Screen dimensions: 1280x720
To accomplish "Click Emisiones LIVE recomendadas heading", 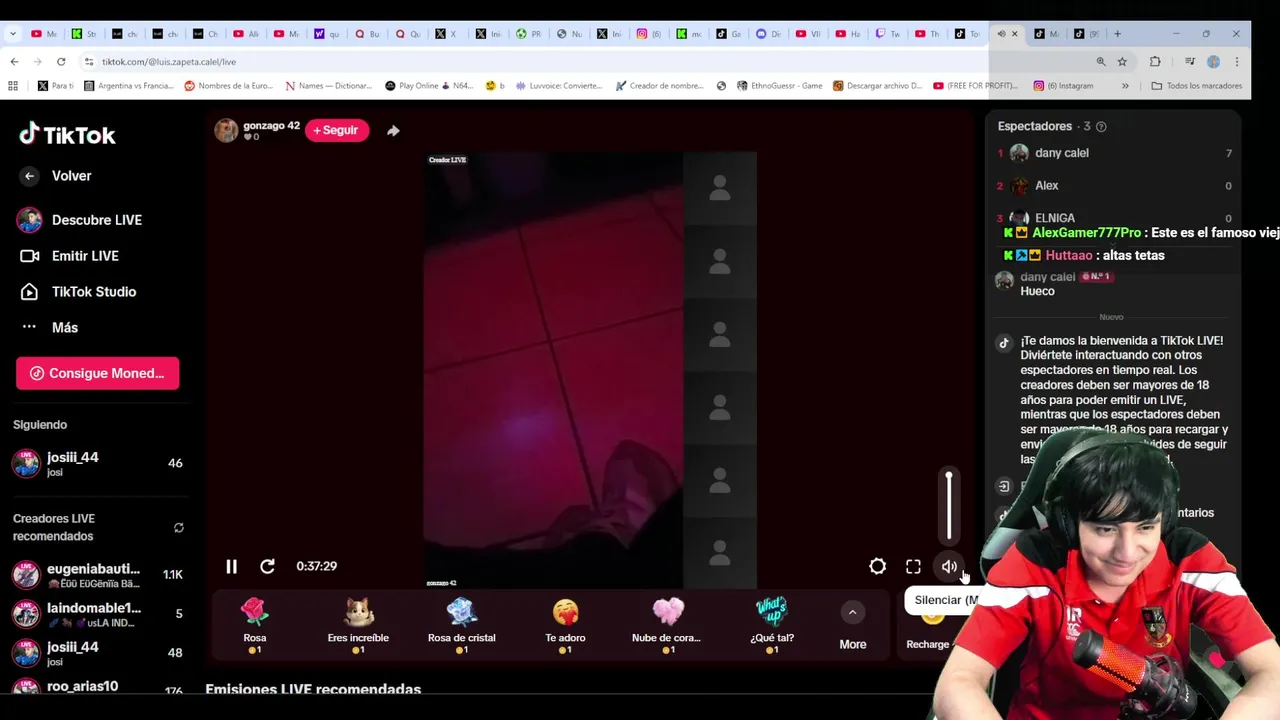I will (313, 689).
